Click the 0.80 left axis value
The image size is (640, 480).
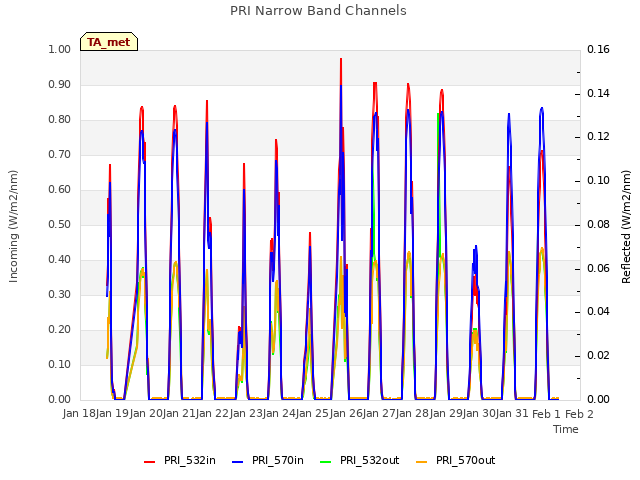click(x=60, y=120)
